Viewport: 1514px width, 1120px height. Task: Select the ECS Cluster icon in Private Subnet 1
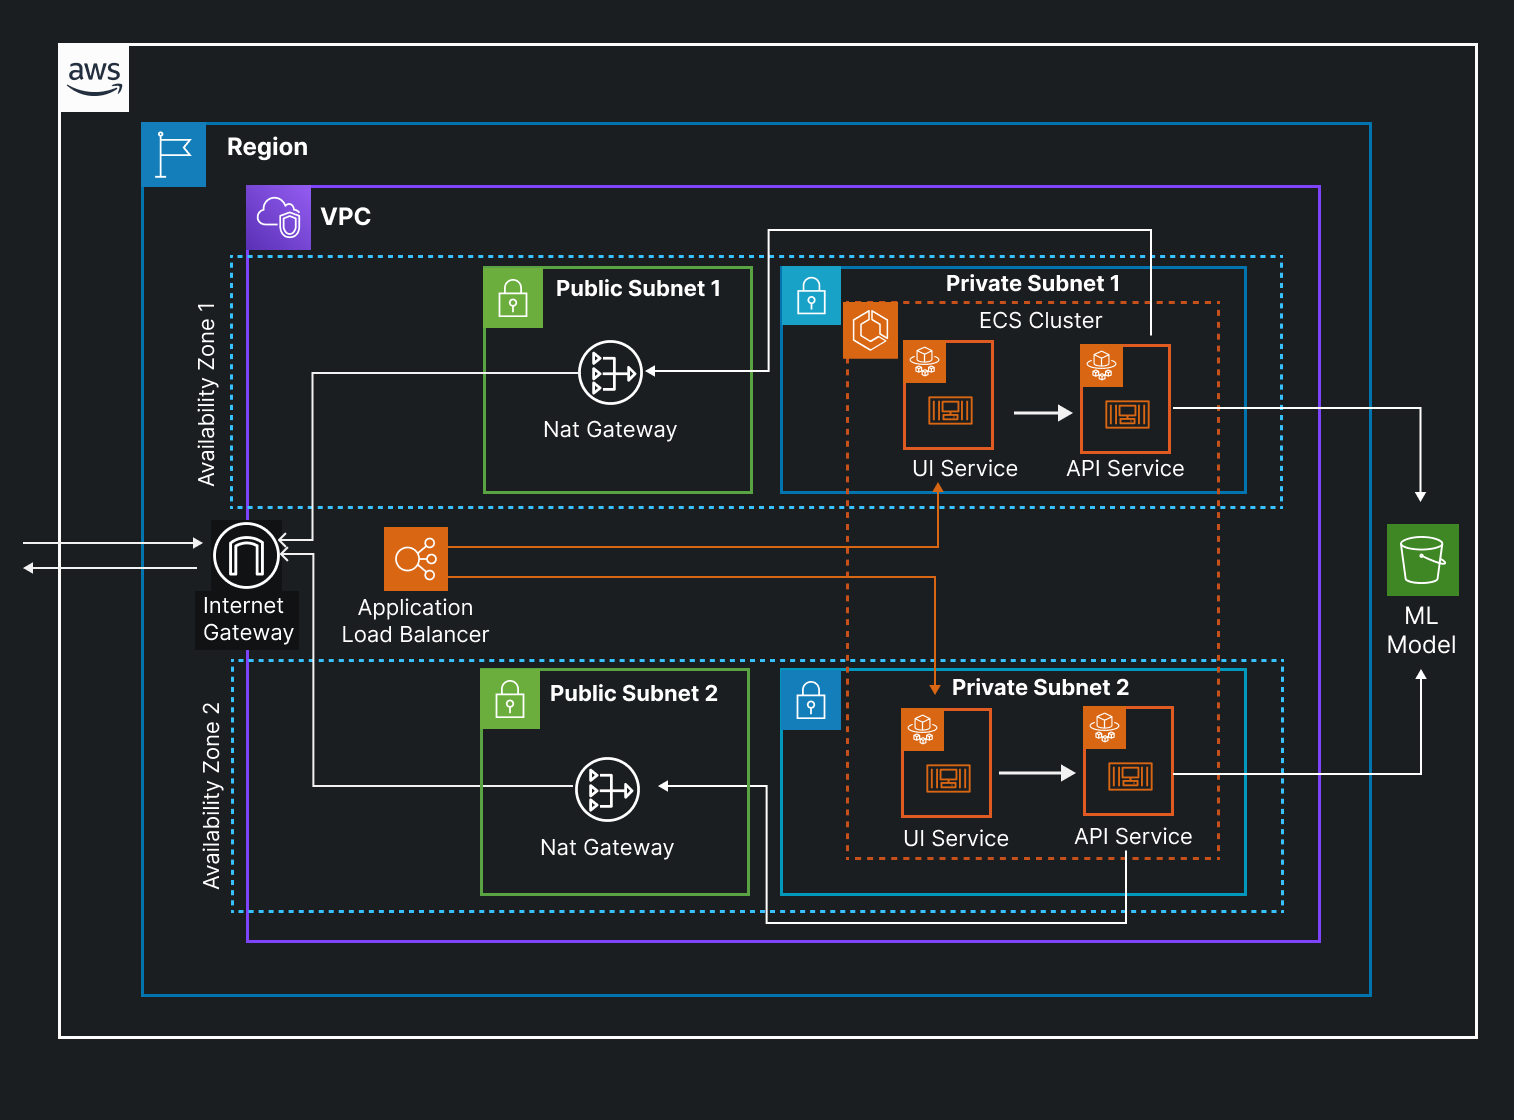[x=869, y=331]
